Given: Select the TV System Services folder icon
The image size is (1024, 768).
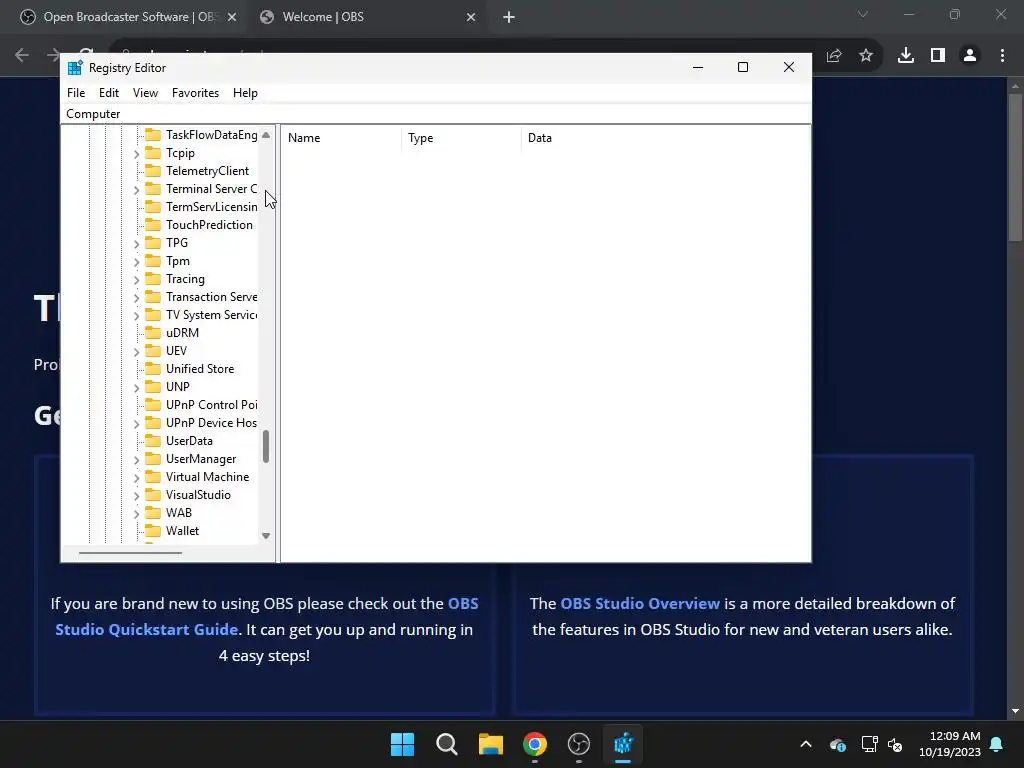Looking at the screenshot, I should pos(153,315).
